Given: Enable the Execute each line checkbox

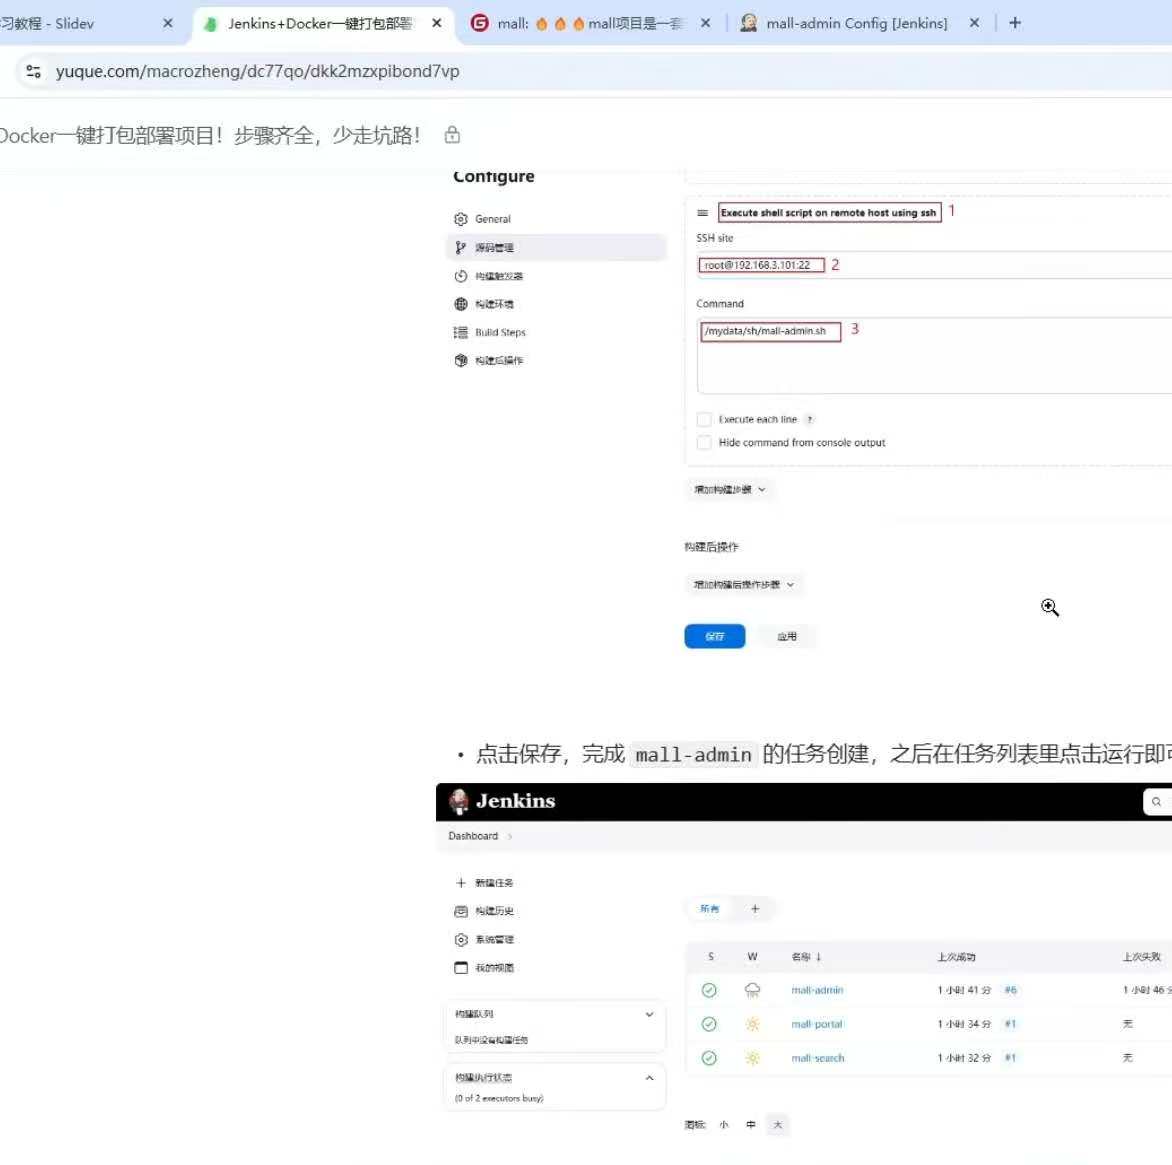Looking at the screenshot, I should pos(703,419).
